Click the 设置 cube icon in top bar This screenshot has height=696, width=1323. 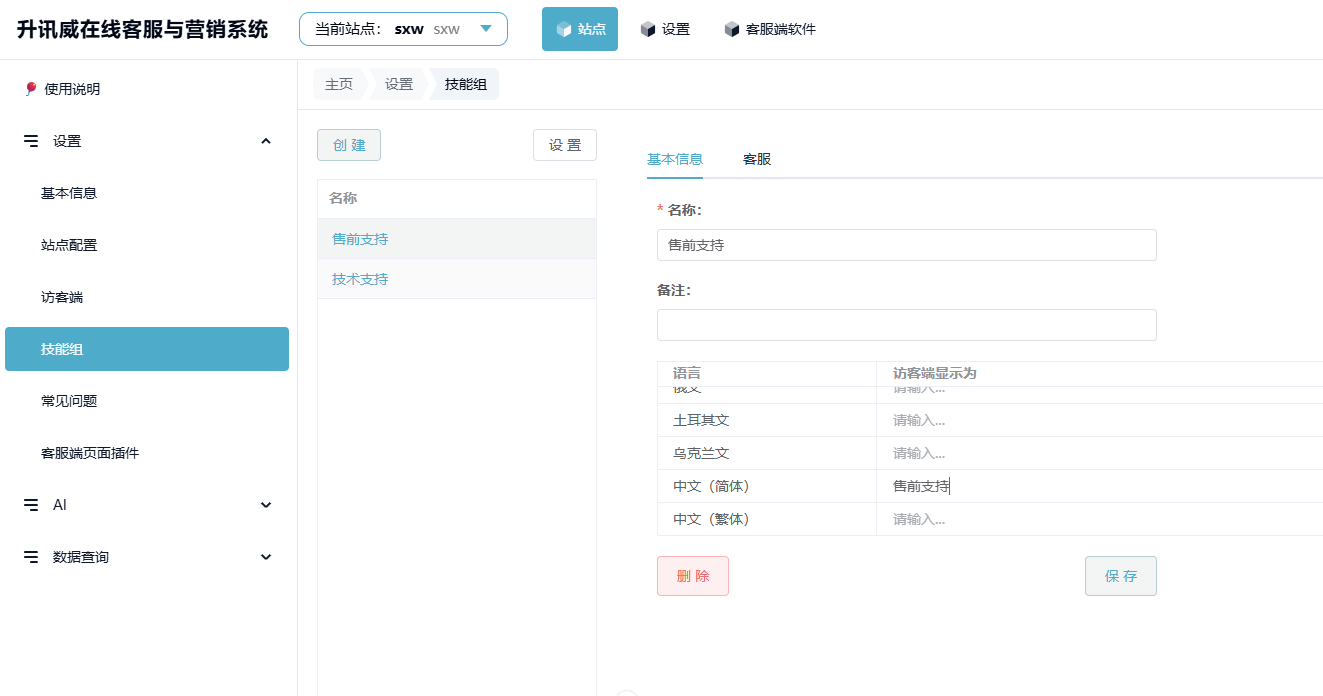coord(648,29)
